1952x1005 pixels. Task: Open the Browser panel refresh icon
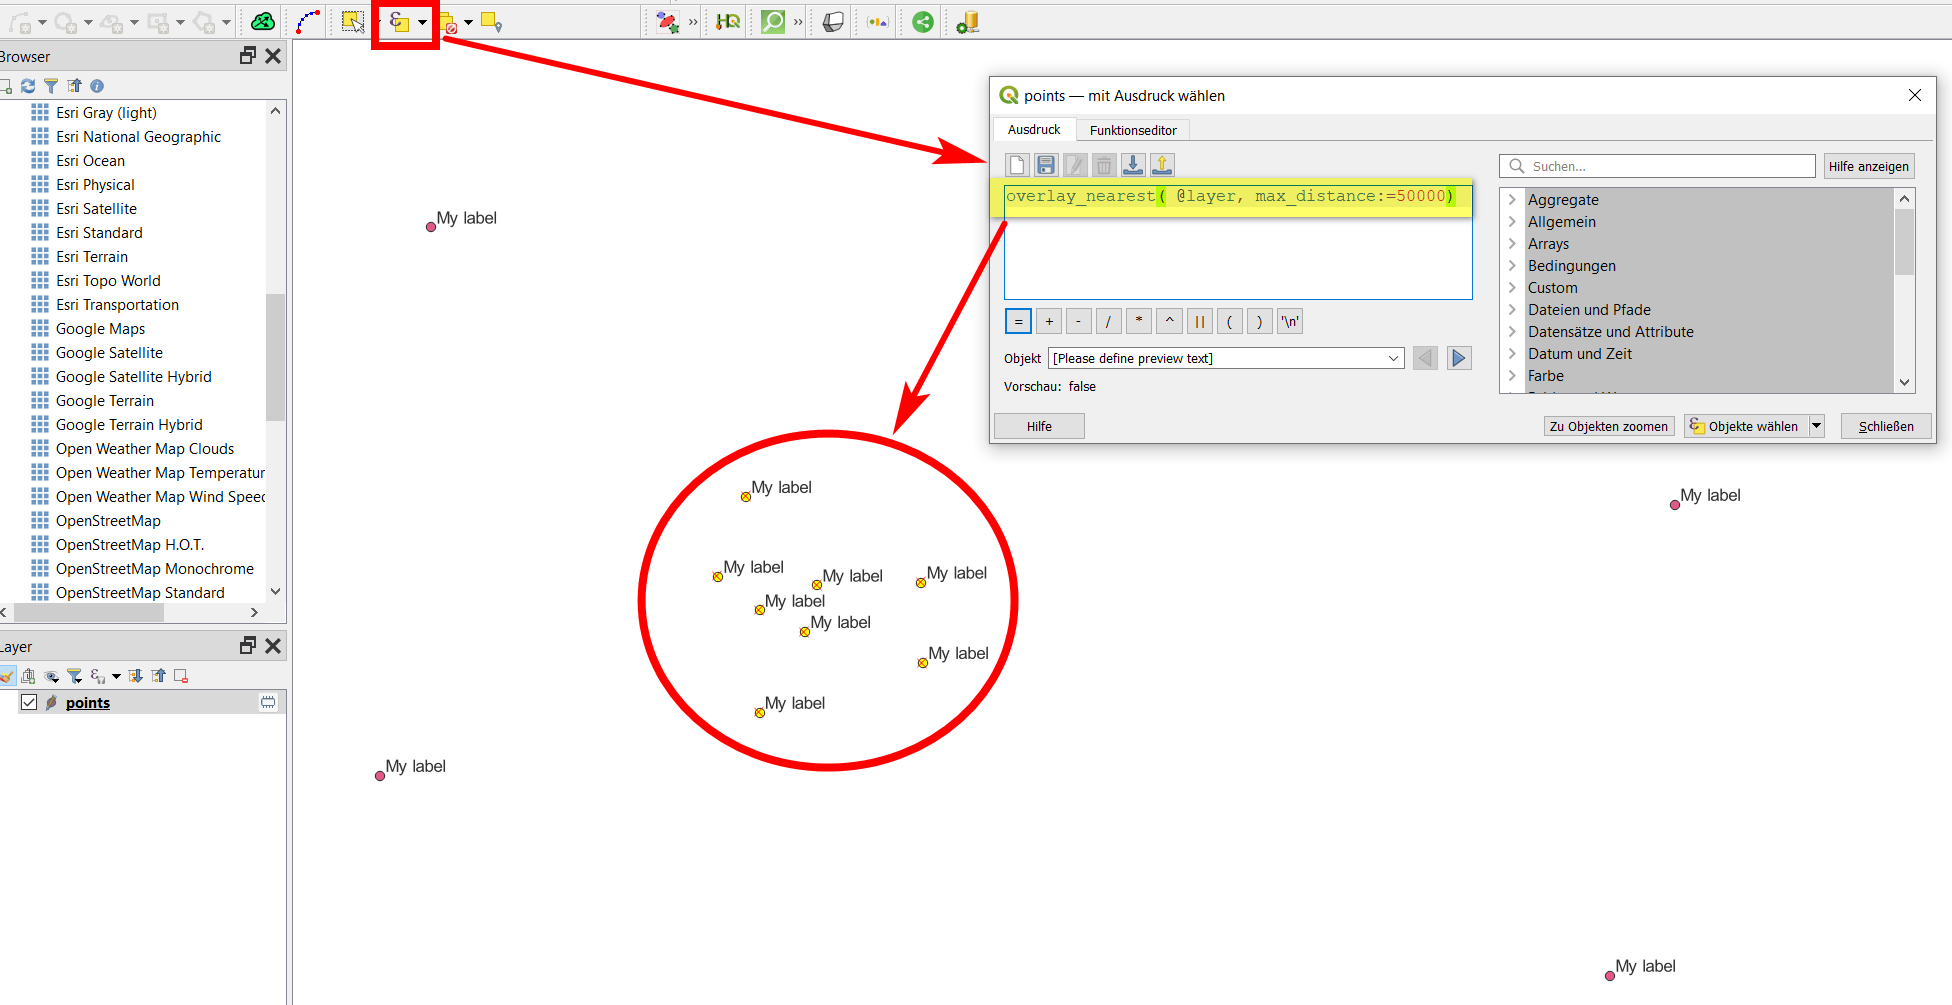coord(27,86)
